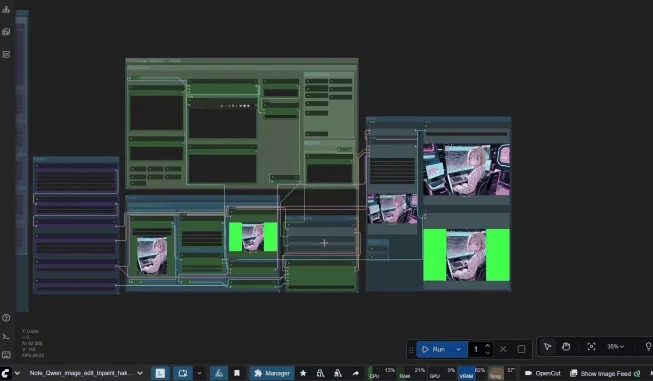
Task: Select the Note_Qwen_image_edit_Inpaint workflow tab
Action: [81, 373]
